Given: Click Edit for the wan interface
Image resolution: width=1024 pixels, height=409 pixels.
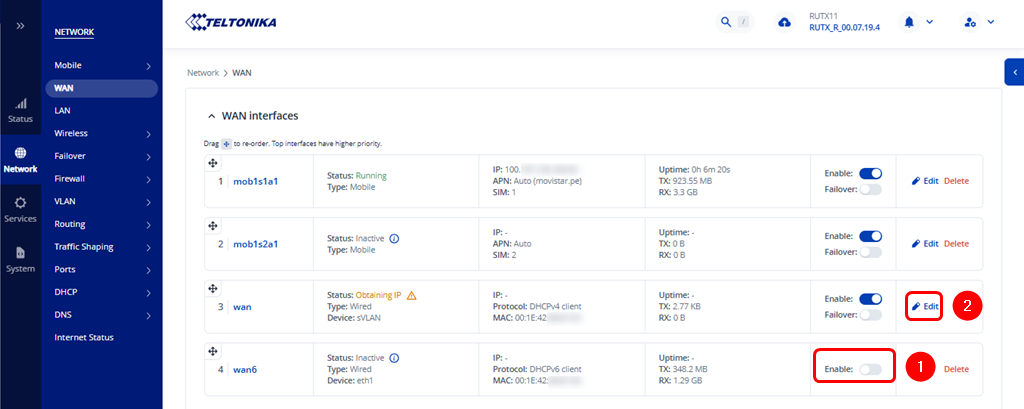Looking at the screenshot, I should tap(925, 306).
